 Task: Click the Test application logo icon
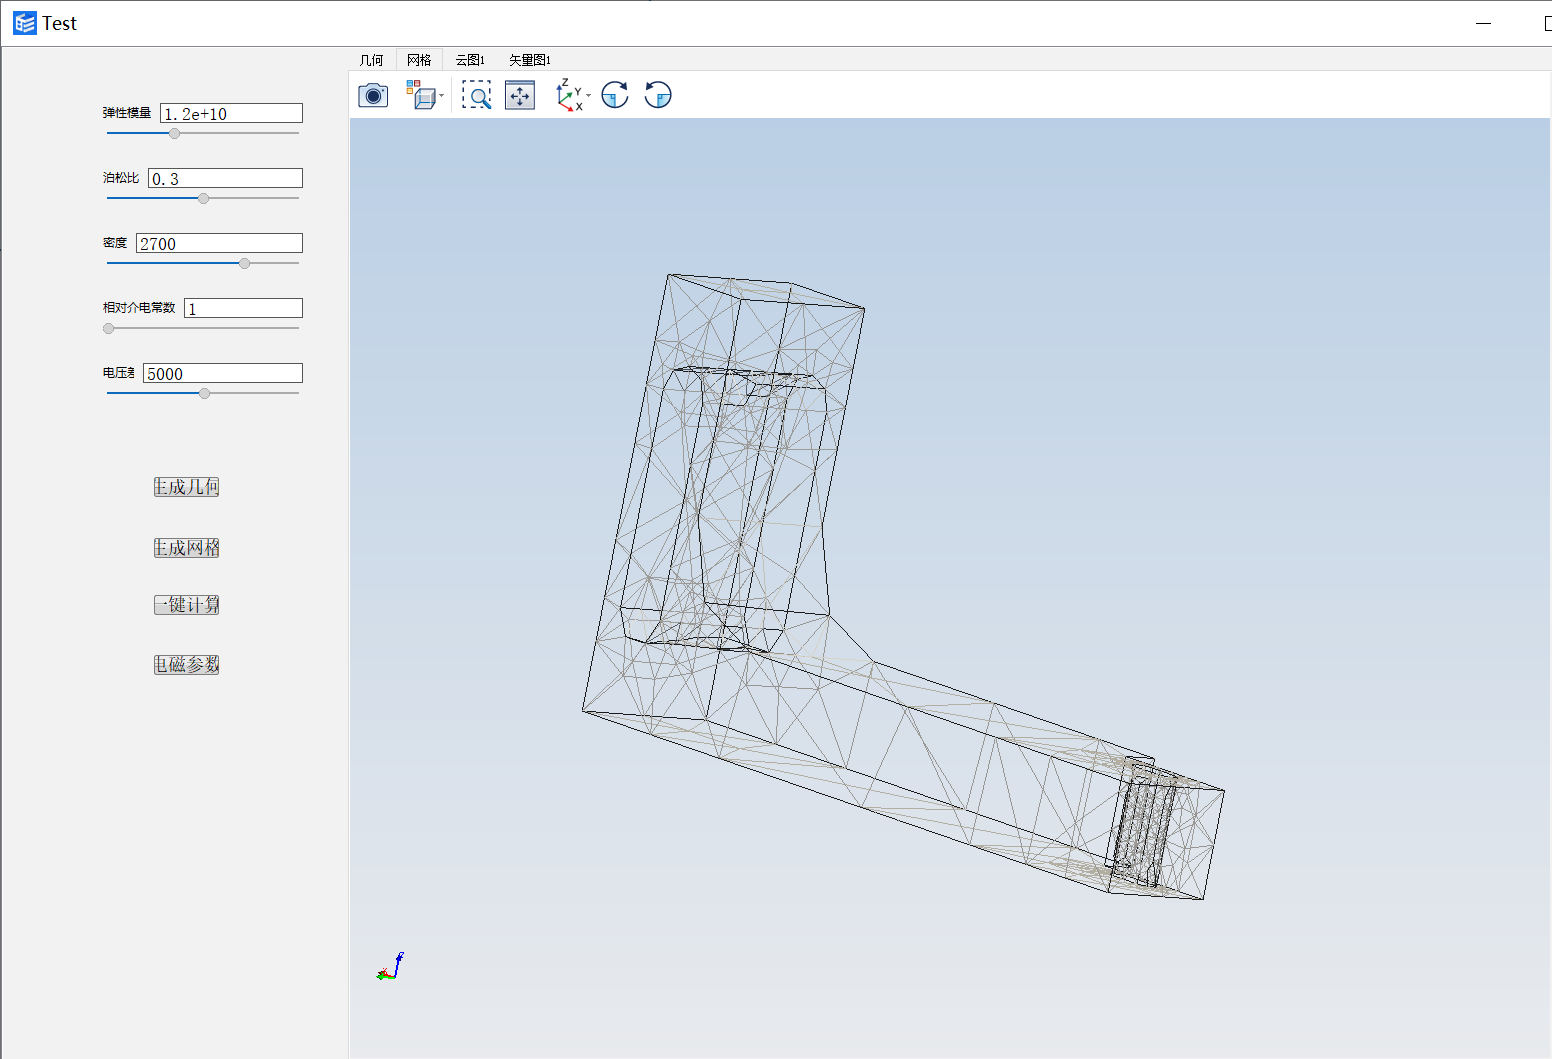click(25, 23)
